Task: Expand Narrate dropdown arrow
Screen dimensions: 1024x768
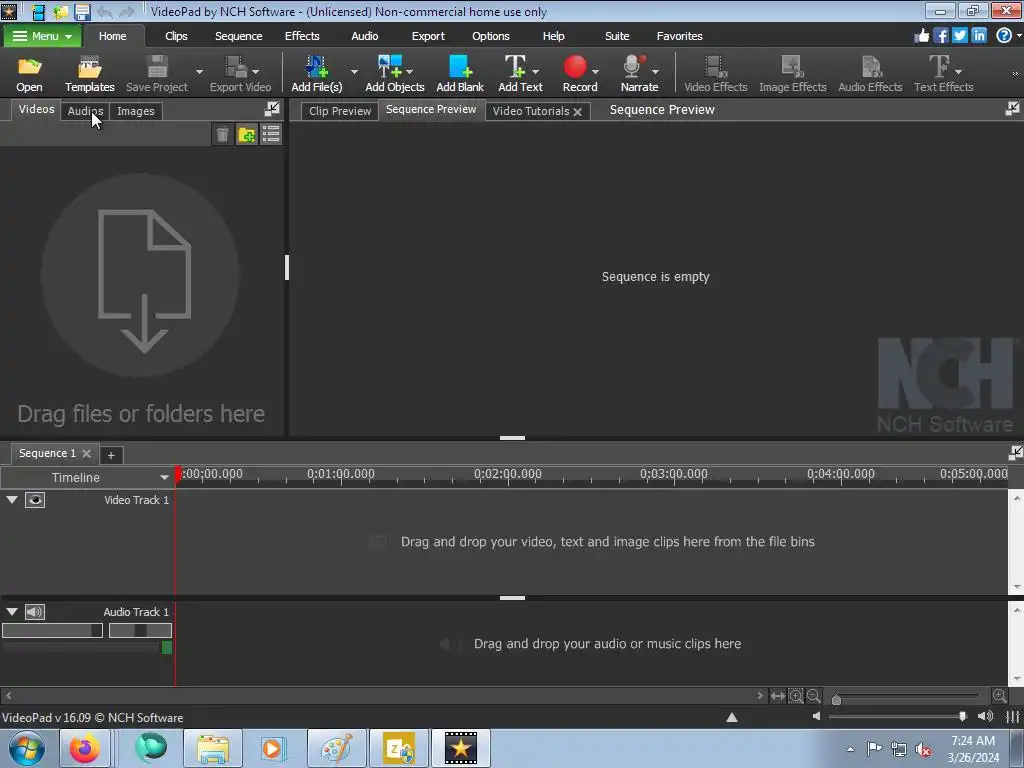Action: pyautogui.click(x=655, y=71)
